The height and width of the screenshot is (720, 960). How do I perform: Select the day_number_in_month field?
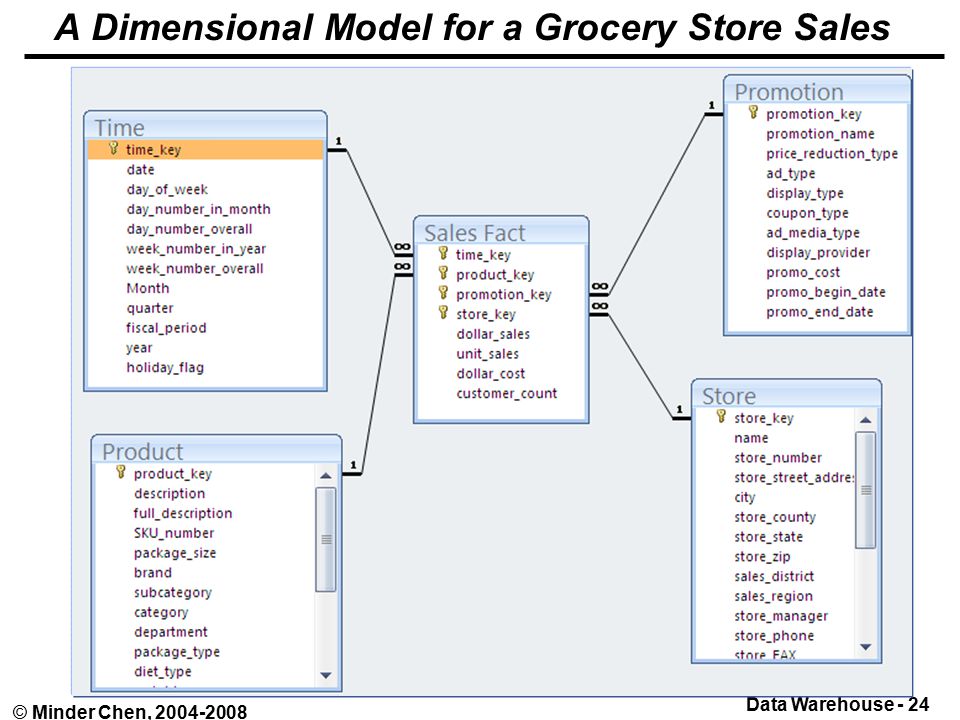198,209
